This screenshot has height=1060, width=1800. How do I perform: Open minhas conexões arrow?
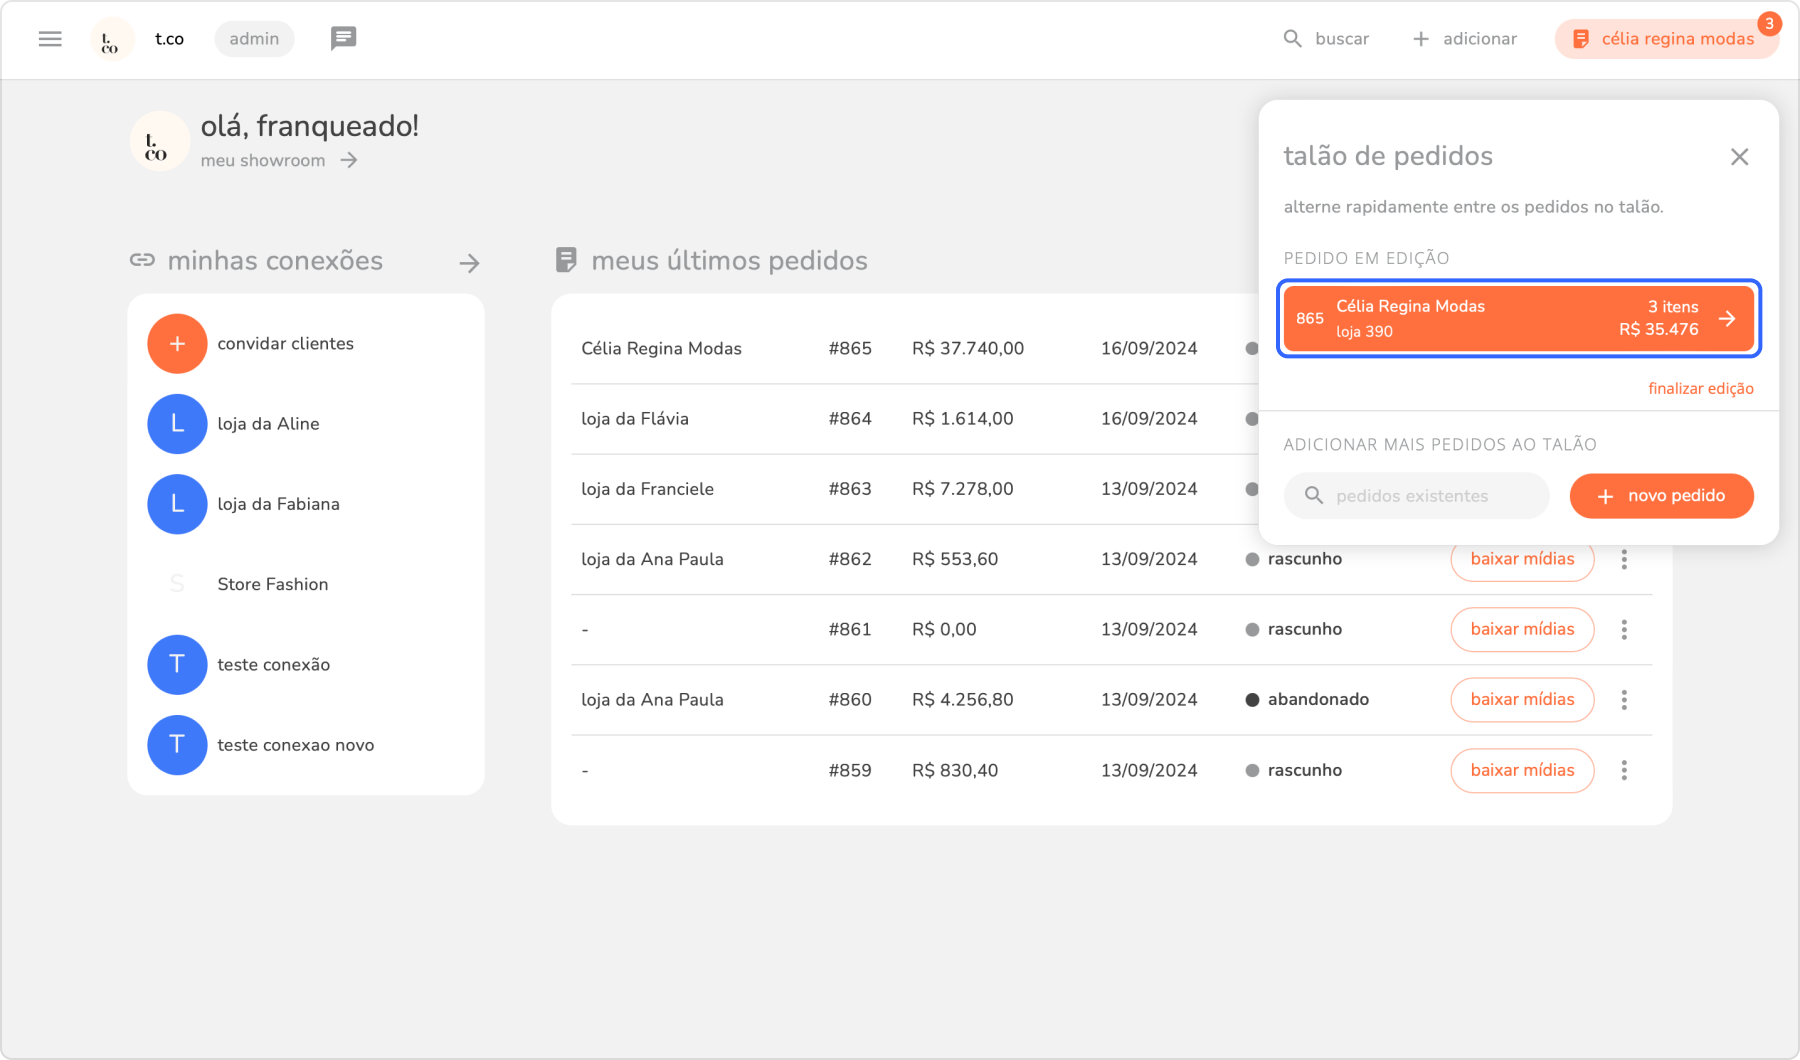(x=469, y=263)
